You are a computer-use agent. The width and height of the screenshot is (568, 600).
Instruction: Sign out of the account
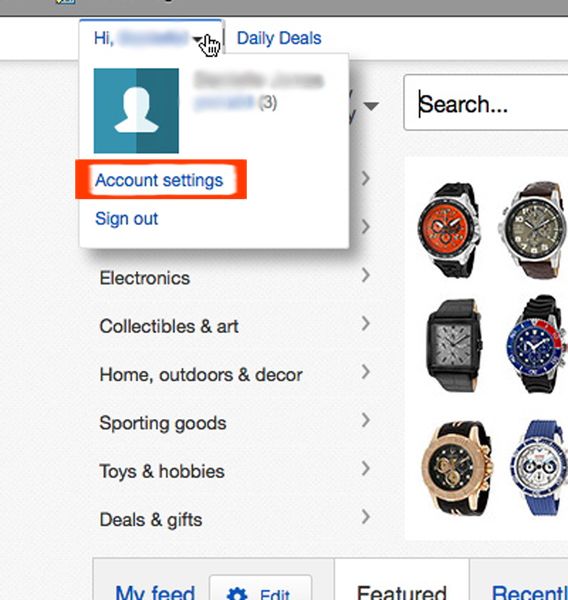pos(126,219)
